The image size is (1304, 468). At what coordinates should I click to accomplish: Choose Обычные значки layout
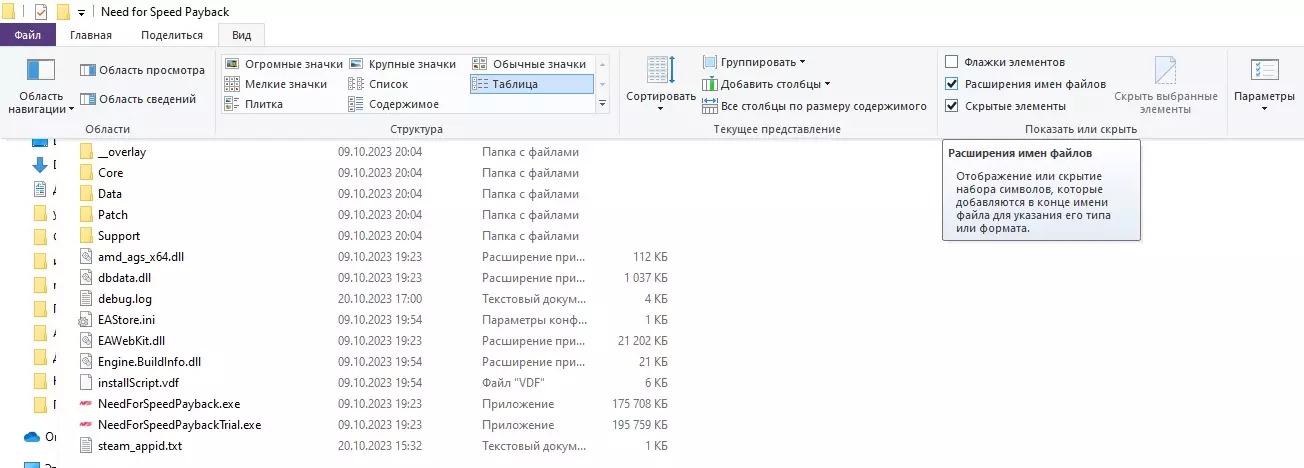(530, 64)
